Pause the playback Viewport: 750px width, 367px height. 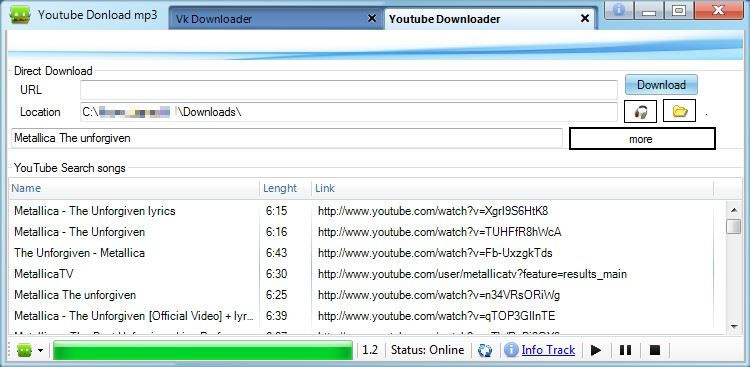pos(625,350)
